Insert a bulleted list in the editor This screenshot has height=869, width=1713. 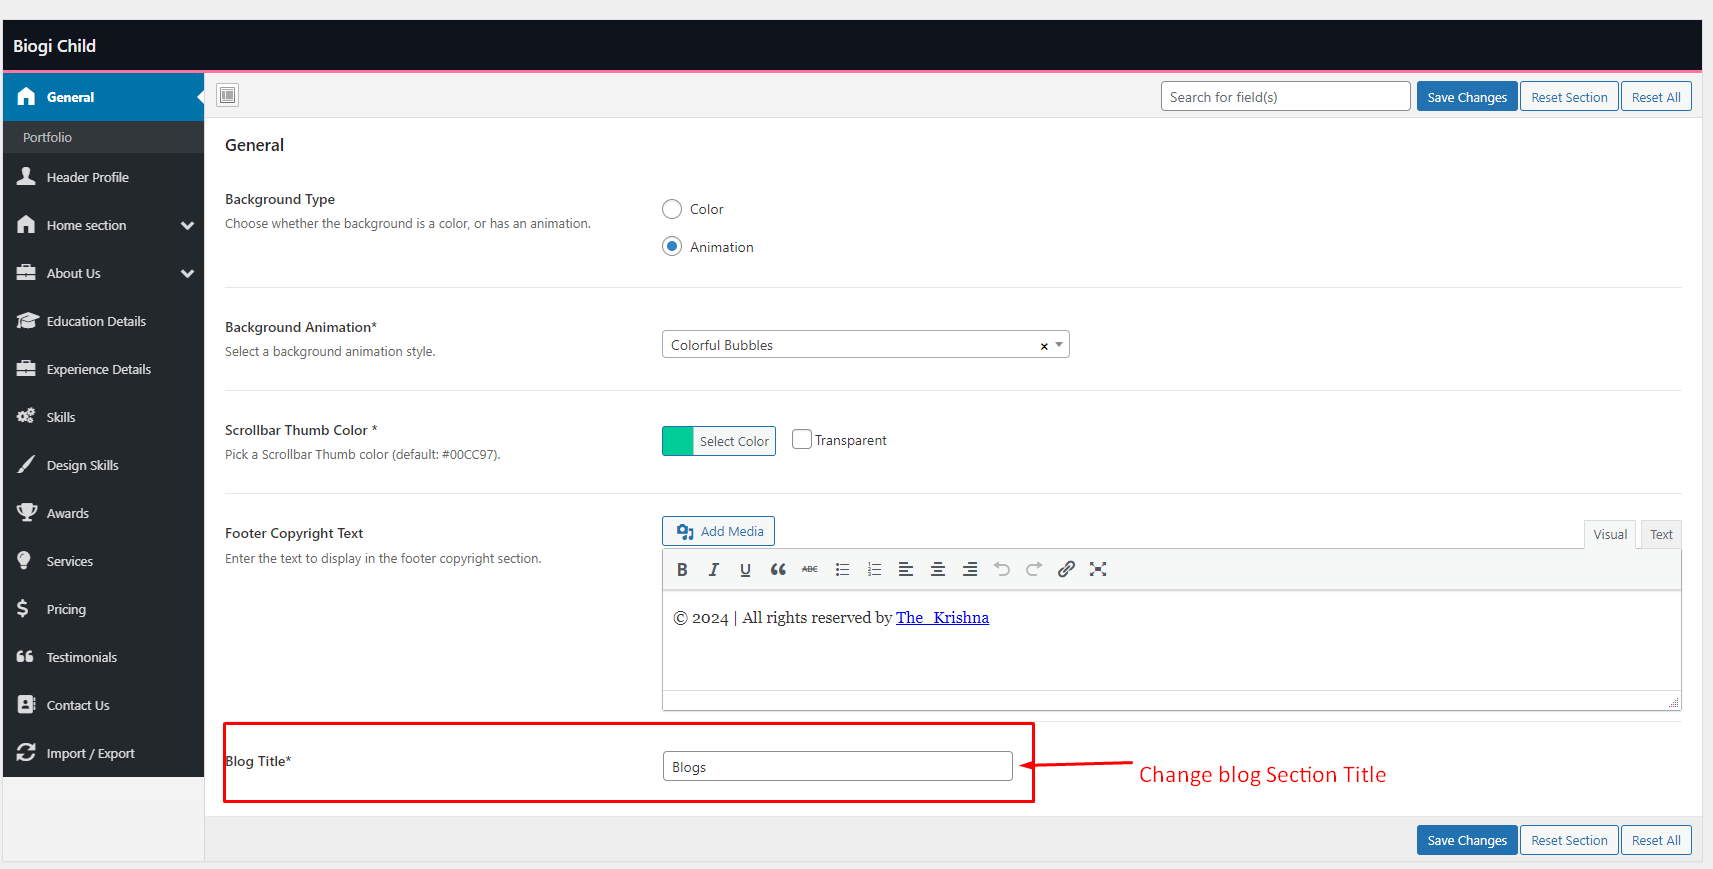[x=842, y=569]
